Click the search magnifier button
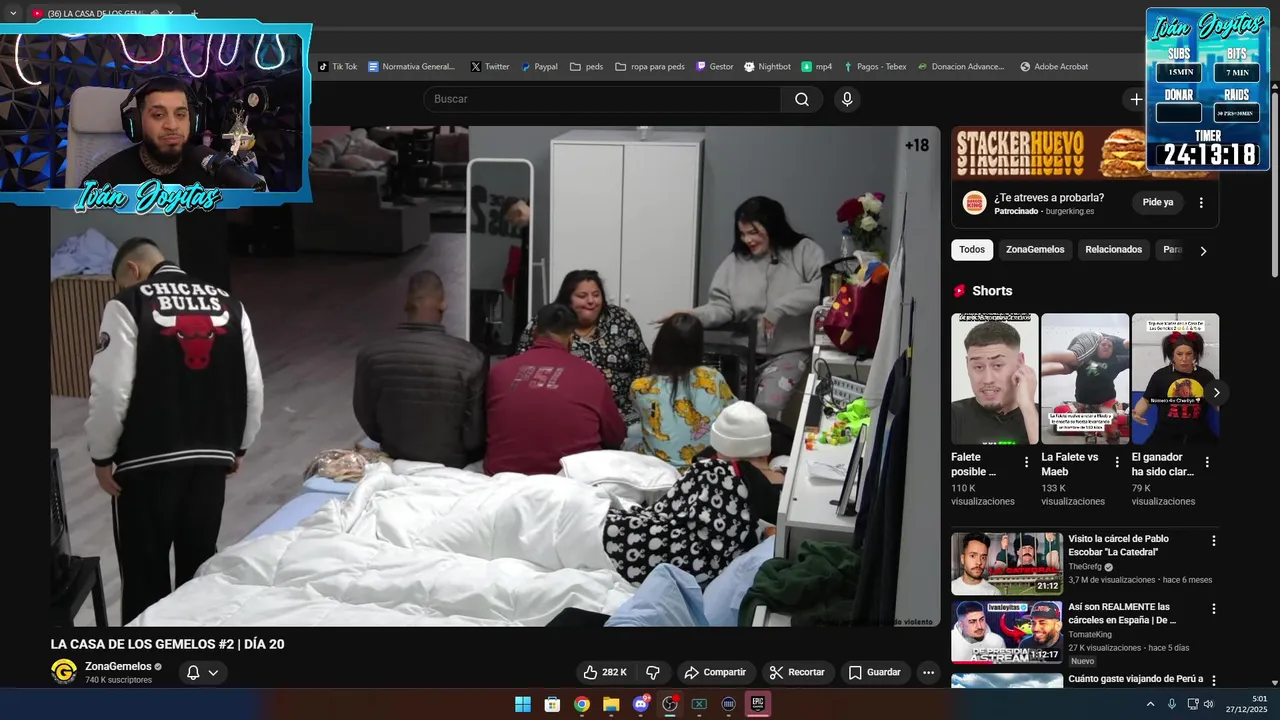This screenshot has width=1280, height=720. point(802,99)
